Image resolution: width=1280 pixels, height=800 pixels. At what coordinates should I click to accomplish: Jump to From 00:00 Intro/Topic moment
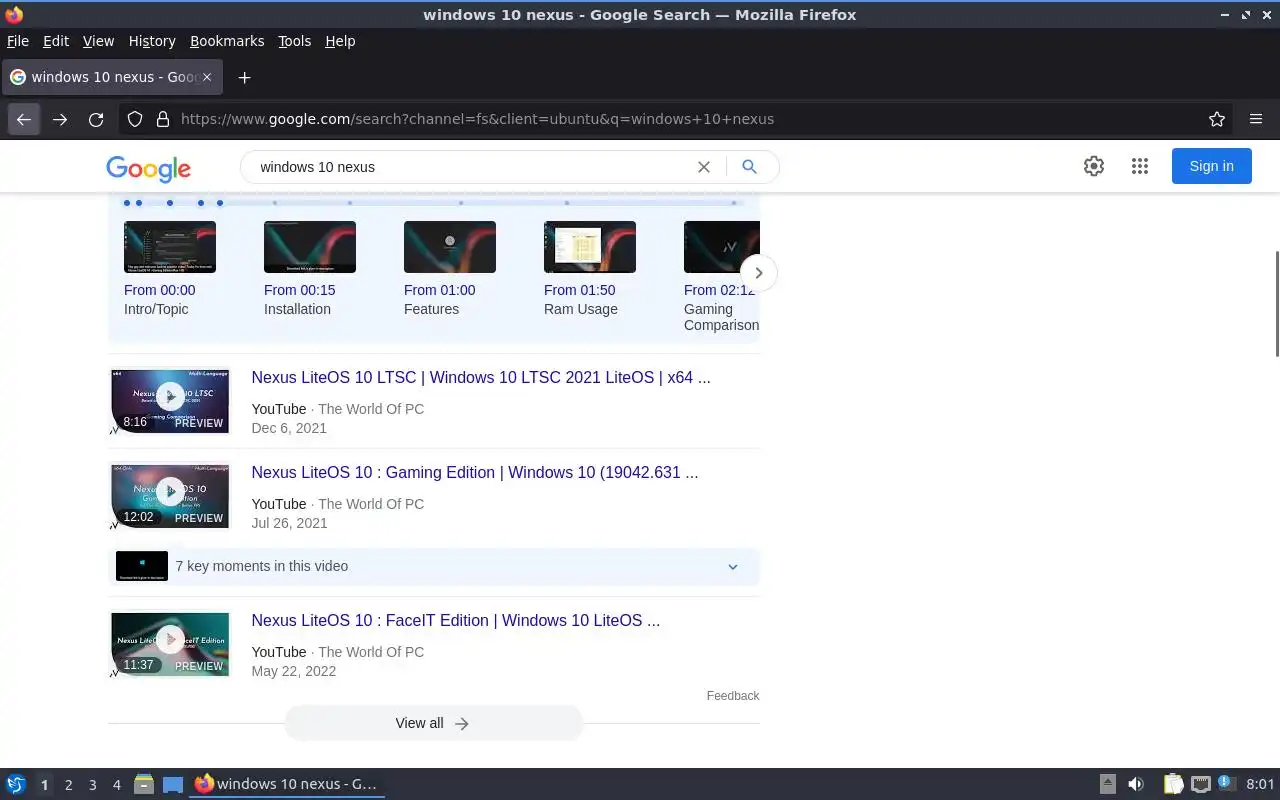(x=160, y=299)
